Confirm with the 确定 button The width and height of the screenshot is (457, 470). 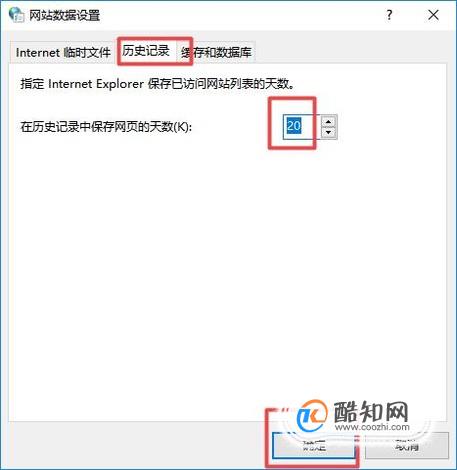point(314,445)
